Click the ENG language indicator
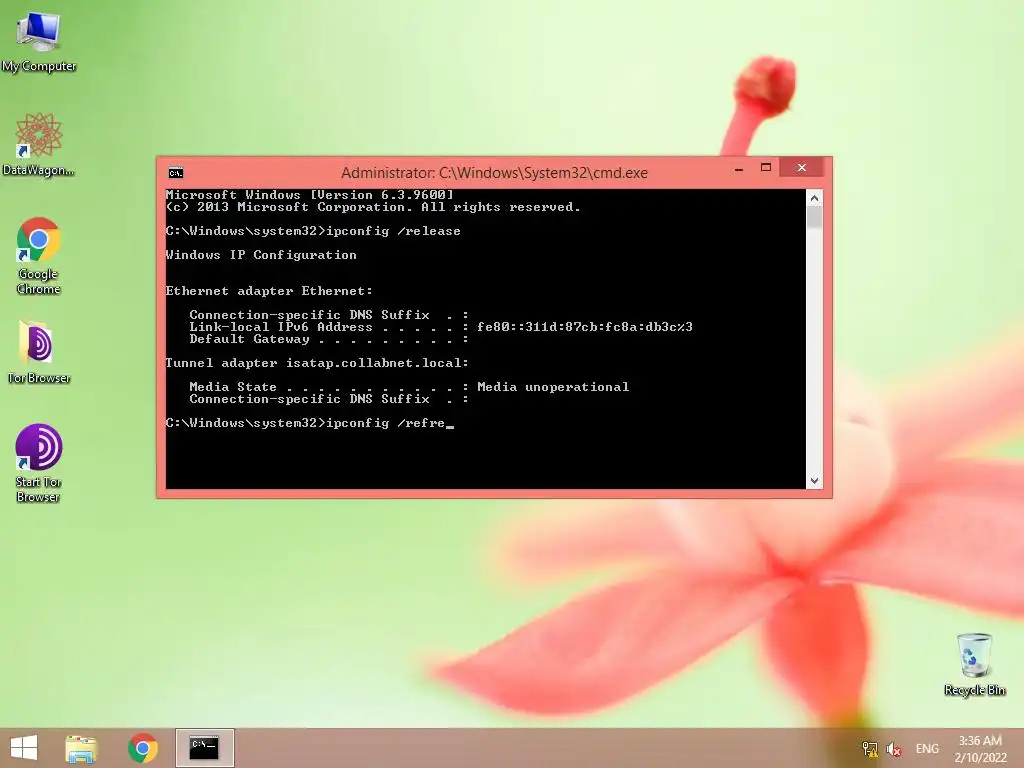The height and width of the screenshot is (768, 1024). tap(927, 748)
